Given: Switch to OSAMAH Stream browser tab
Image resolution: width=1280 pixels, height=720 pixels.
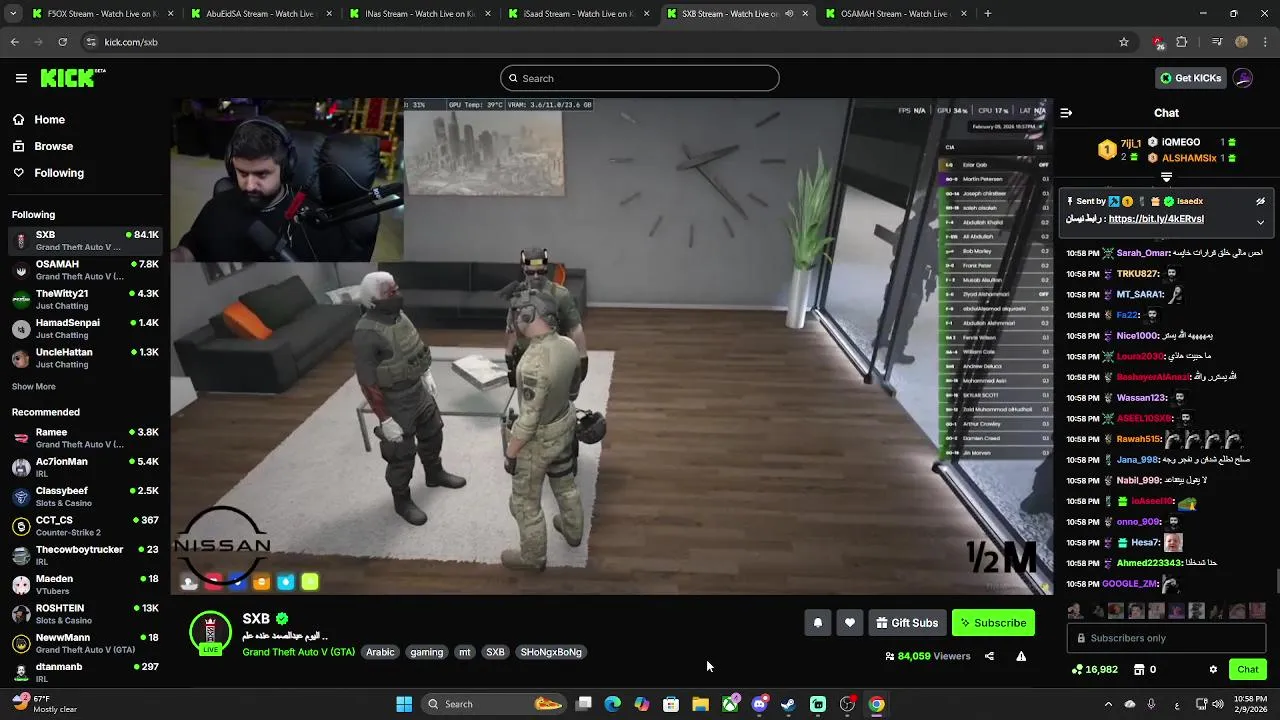Looking at the screenshot, I should point(895,14).
